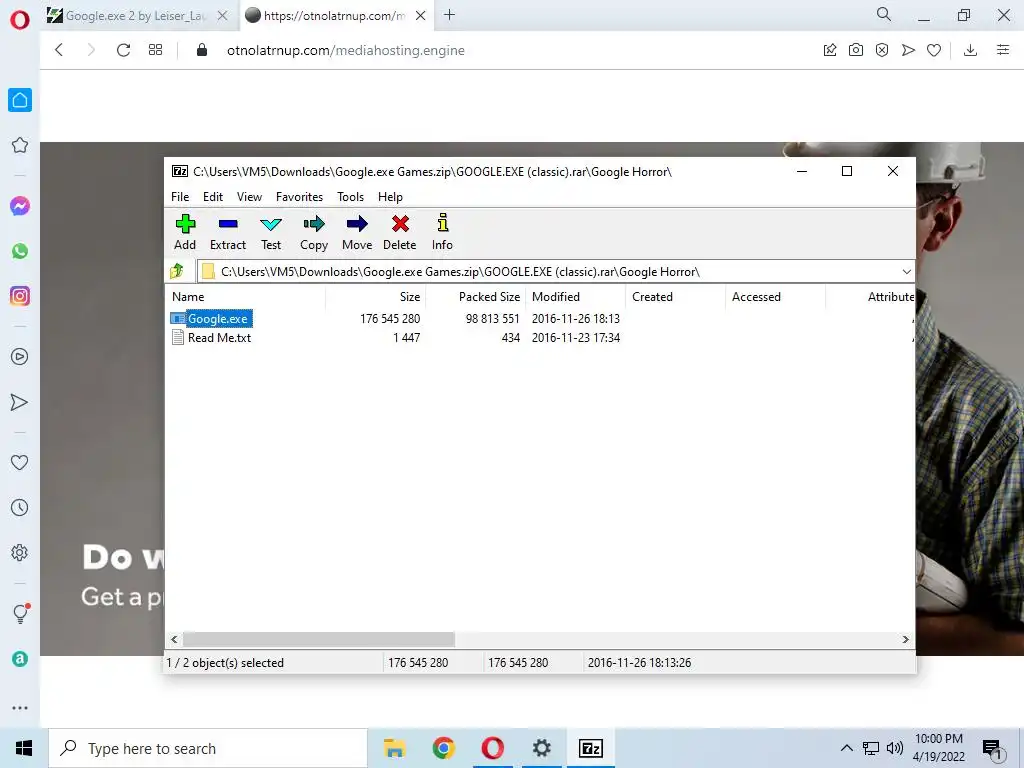Take a snapshot with the camera icon
This screenshot has height=768, width=1024.
click(856, 50)
